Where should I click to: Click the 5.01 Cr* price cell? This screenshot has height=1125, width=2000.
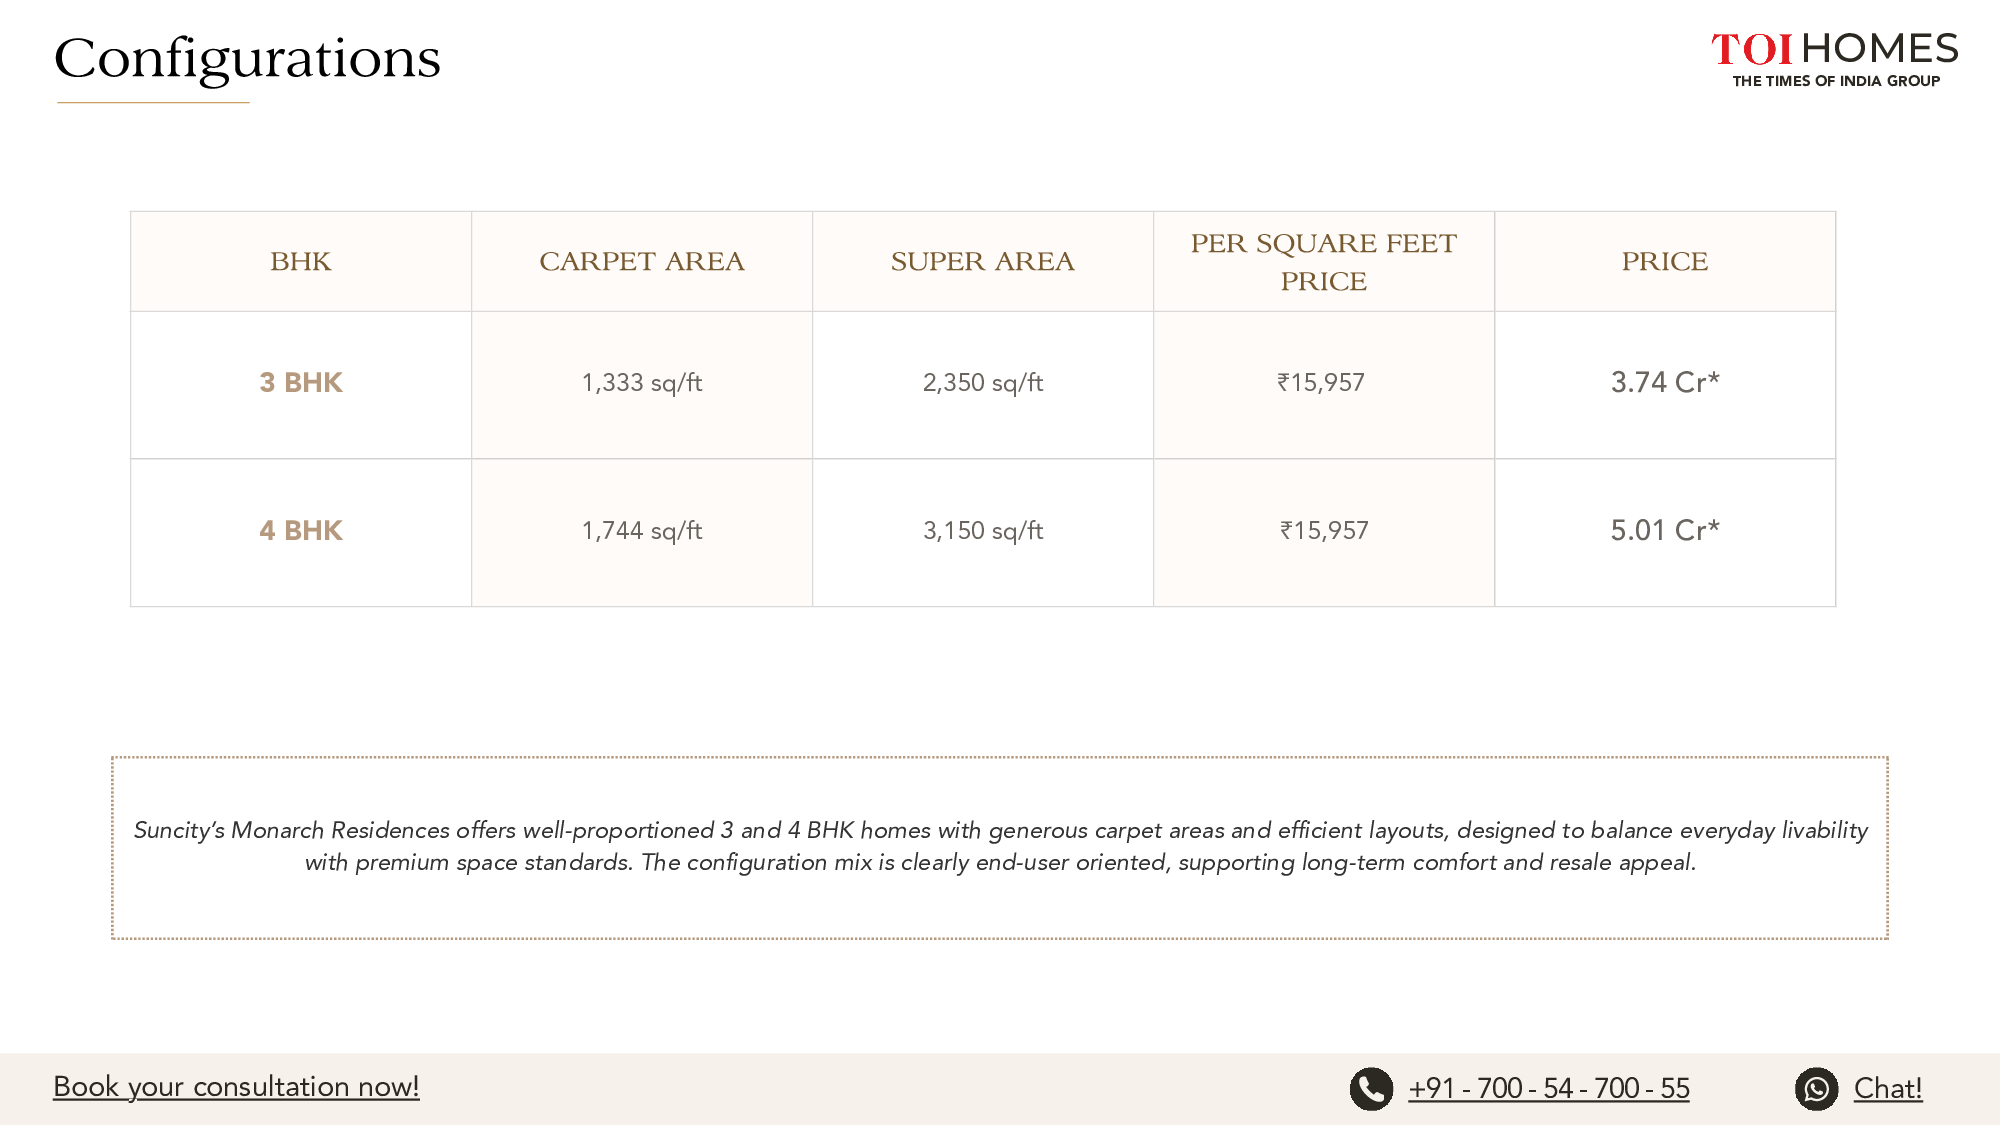[1664, 531]
